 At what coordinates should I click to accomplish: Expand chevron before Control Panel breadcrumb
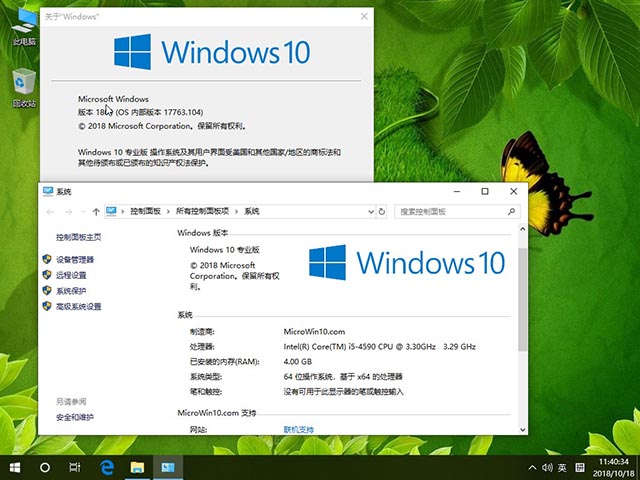pyautogui.click(x=122, y=211)
